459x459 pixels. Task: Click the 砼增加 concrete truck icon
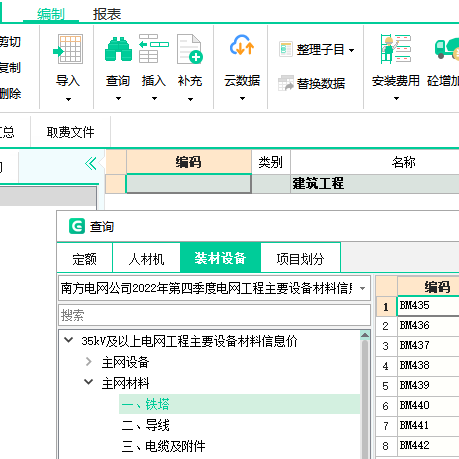click(x=447, y=49)
